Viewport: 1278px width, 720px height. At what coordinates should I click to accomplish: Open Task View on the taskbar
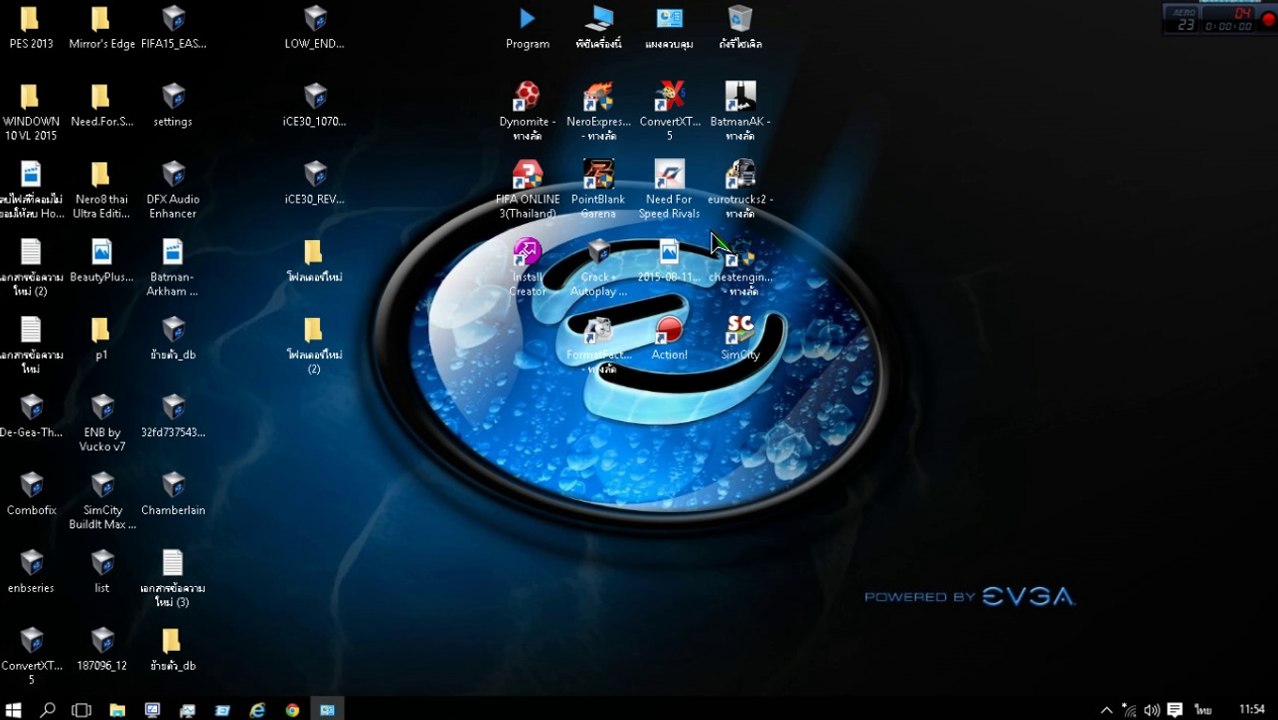tap(82, 709)
